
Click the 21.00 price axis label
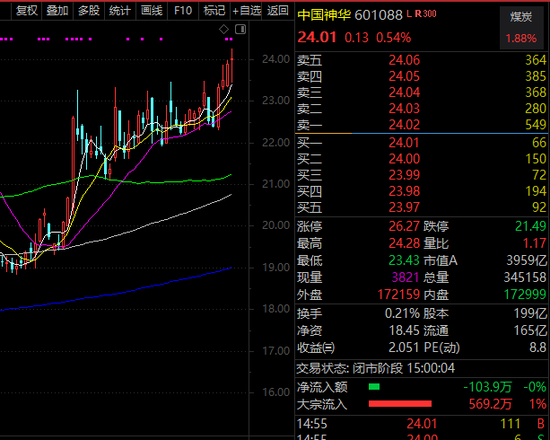point(276,184)
